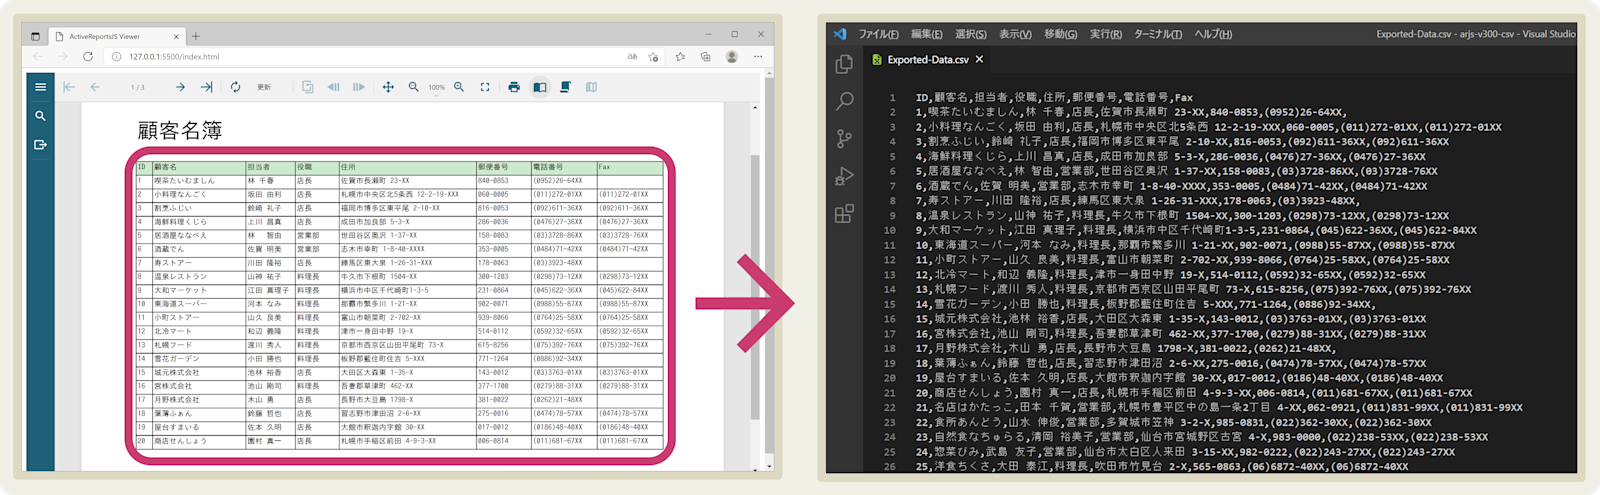Viewport: 1600px width, 495px height.
Task: Open the 100% zoom level dropdown
Action: coord(437,87)
